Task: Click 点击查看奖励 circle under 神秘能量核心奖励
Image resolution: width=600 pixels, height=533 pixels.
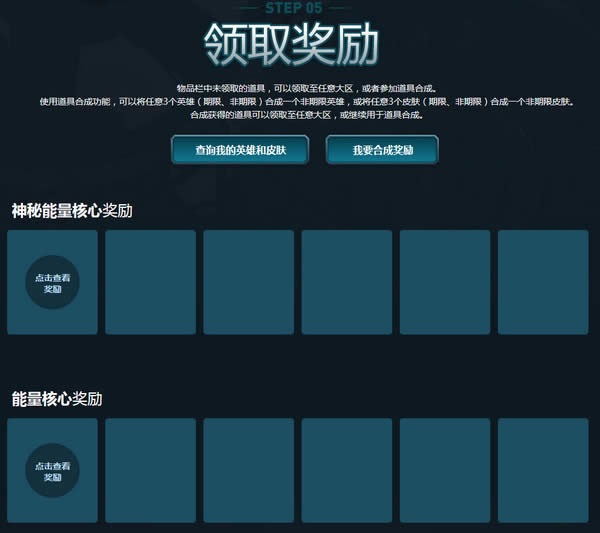Action: click(52, 282)
